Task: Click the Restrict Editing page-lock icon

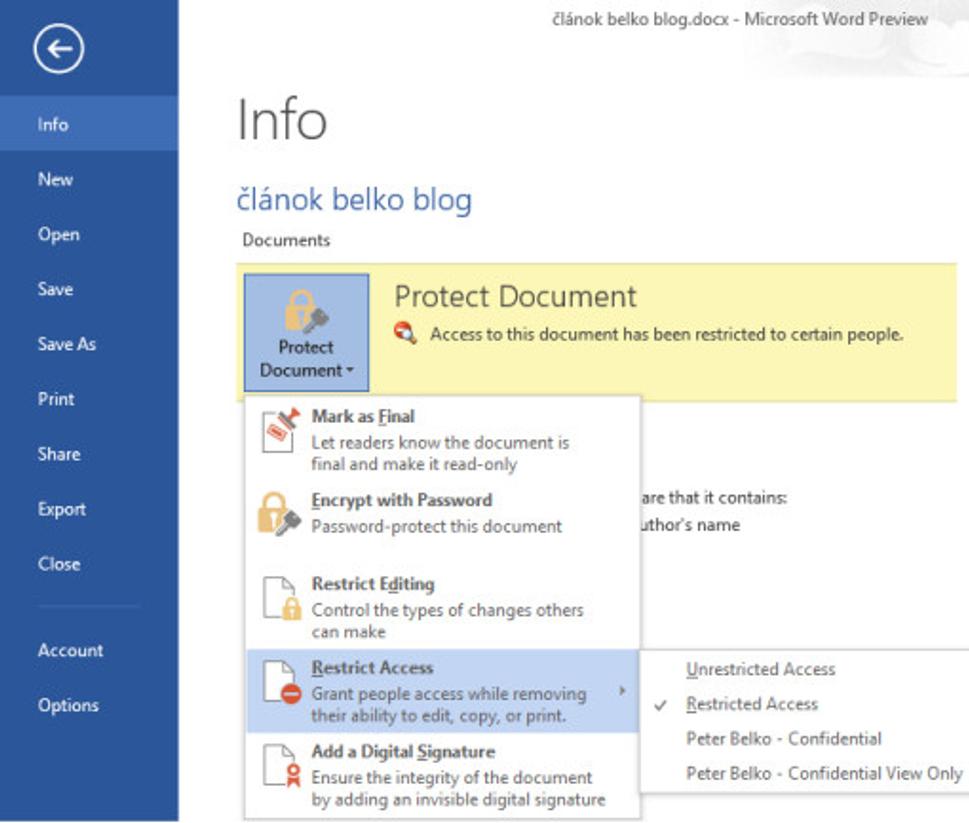Action: (x=282, y=598)
